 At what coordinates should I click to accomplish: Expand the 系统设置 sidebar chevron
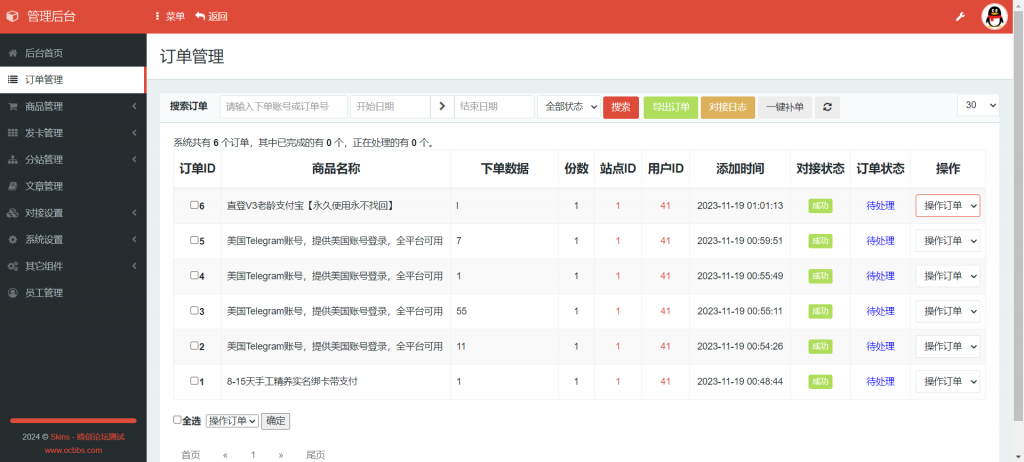coord(134,240)
